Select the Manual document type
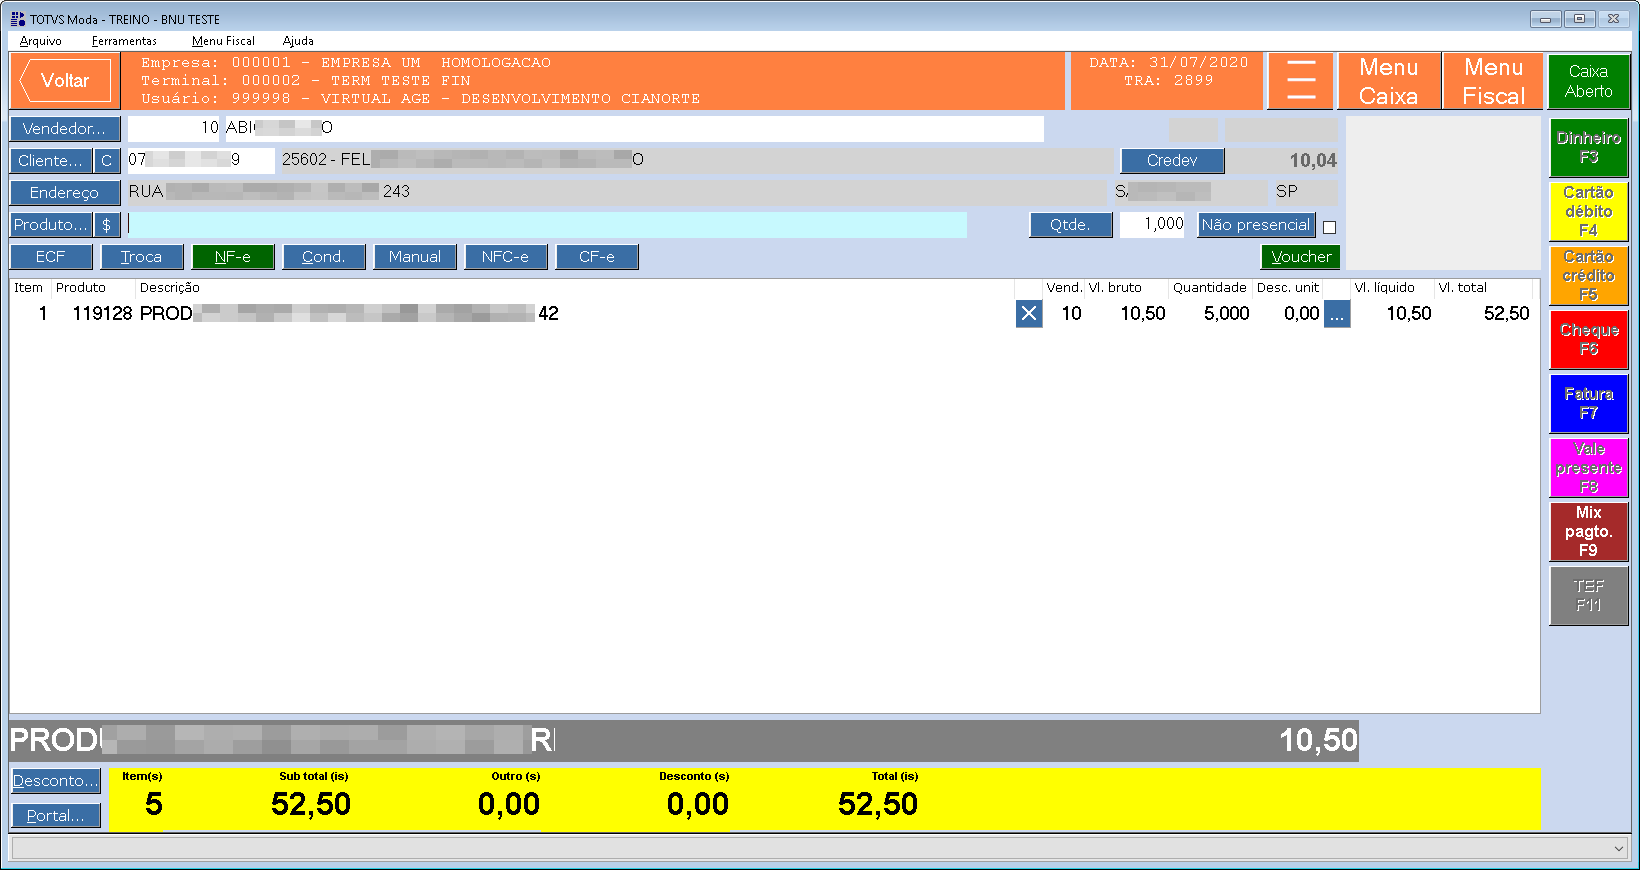Screen dimensions: 1640x870 [415, 257]
